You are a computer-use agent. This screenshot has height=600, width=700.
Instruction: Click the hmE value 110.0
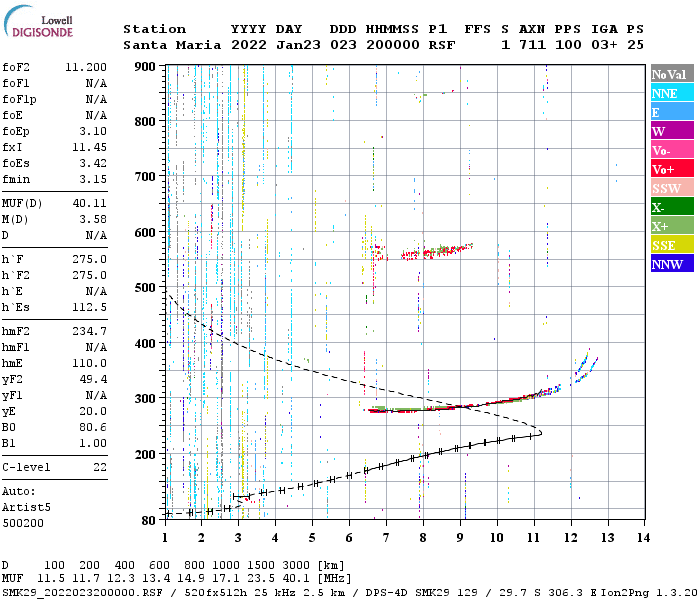click(x=89, y=363)
